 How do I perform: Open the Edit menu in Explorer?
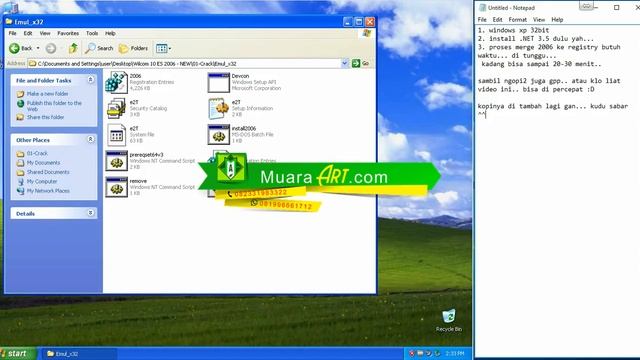(x=28, y=33)
